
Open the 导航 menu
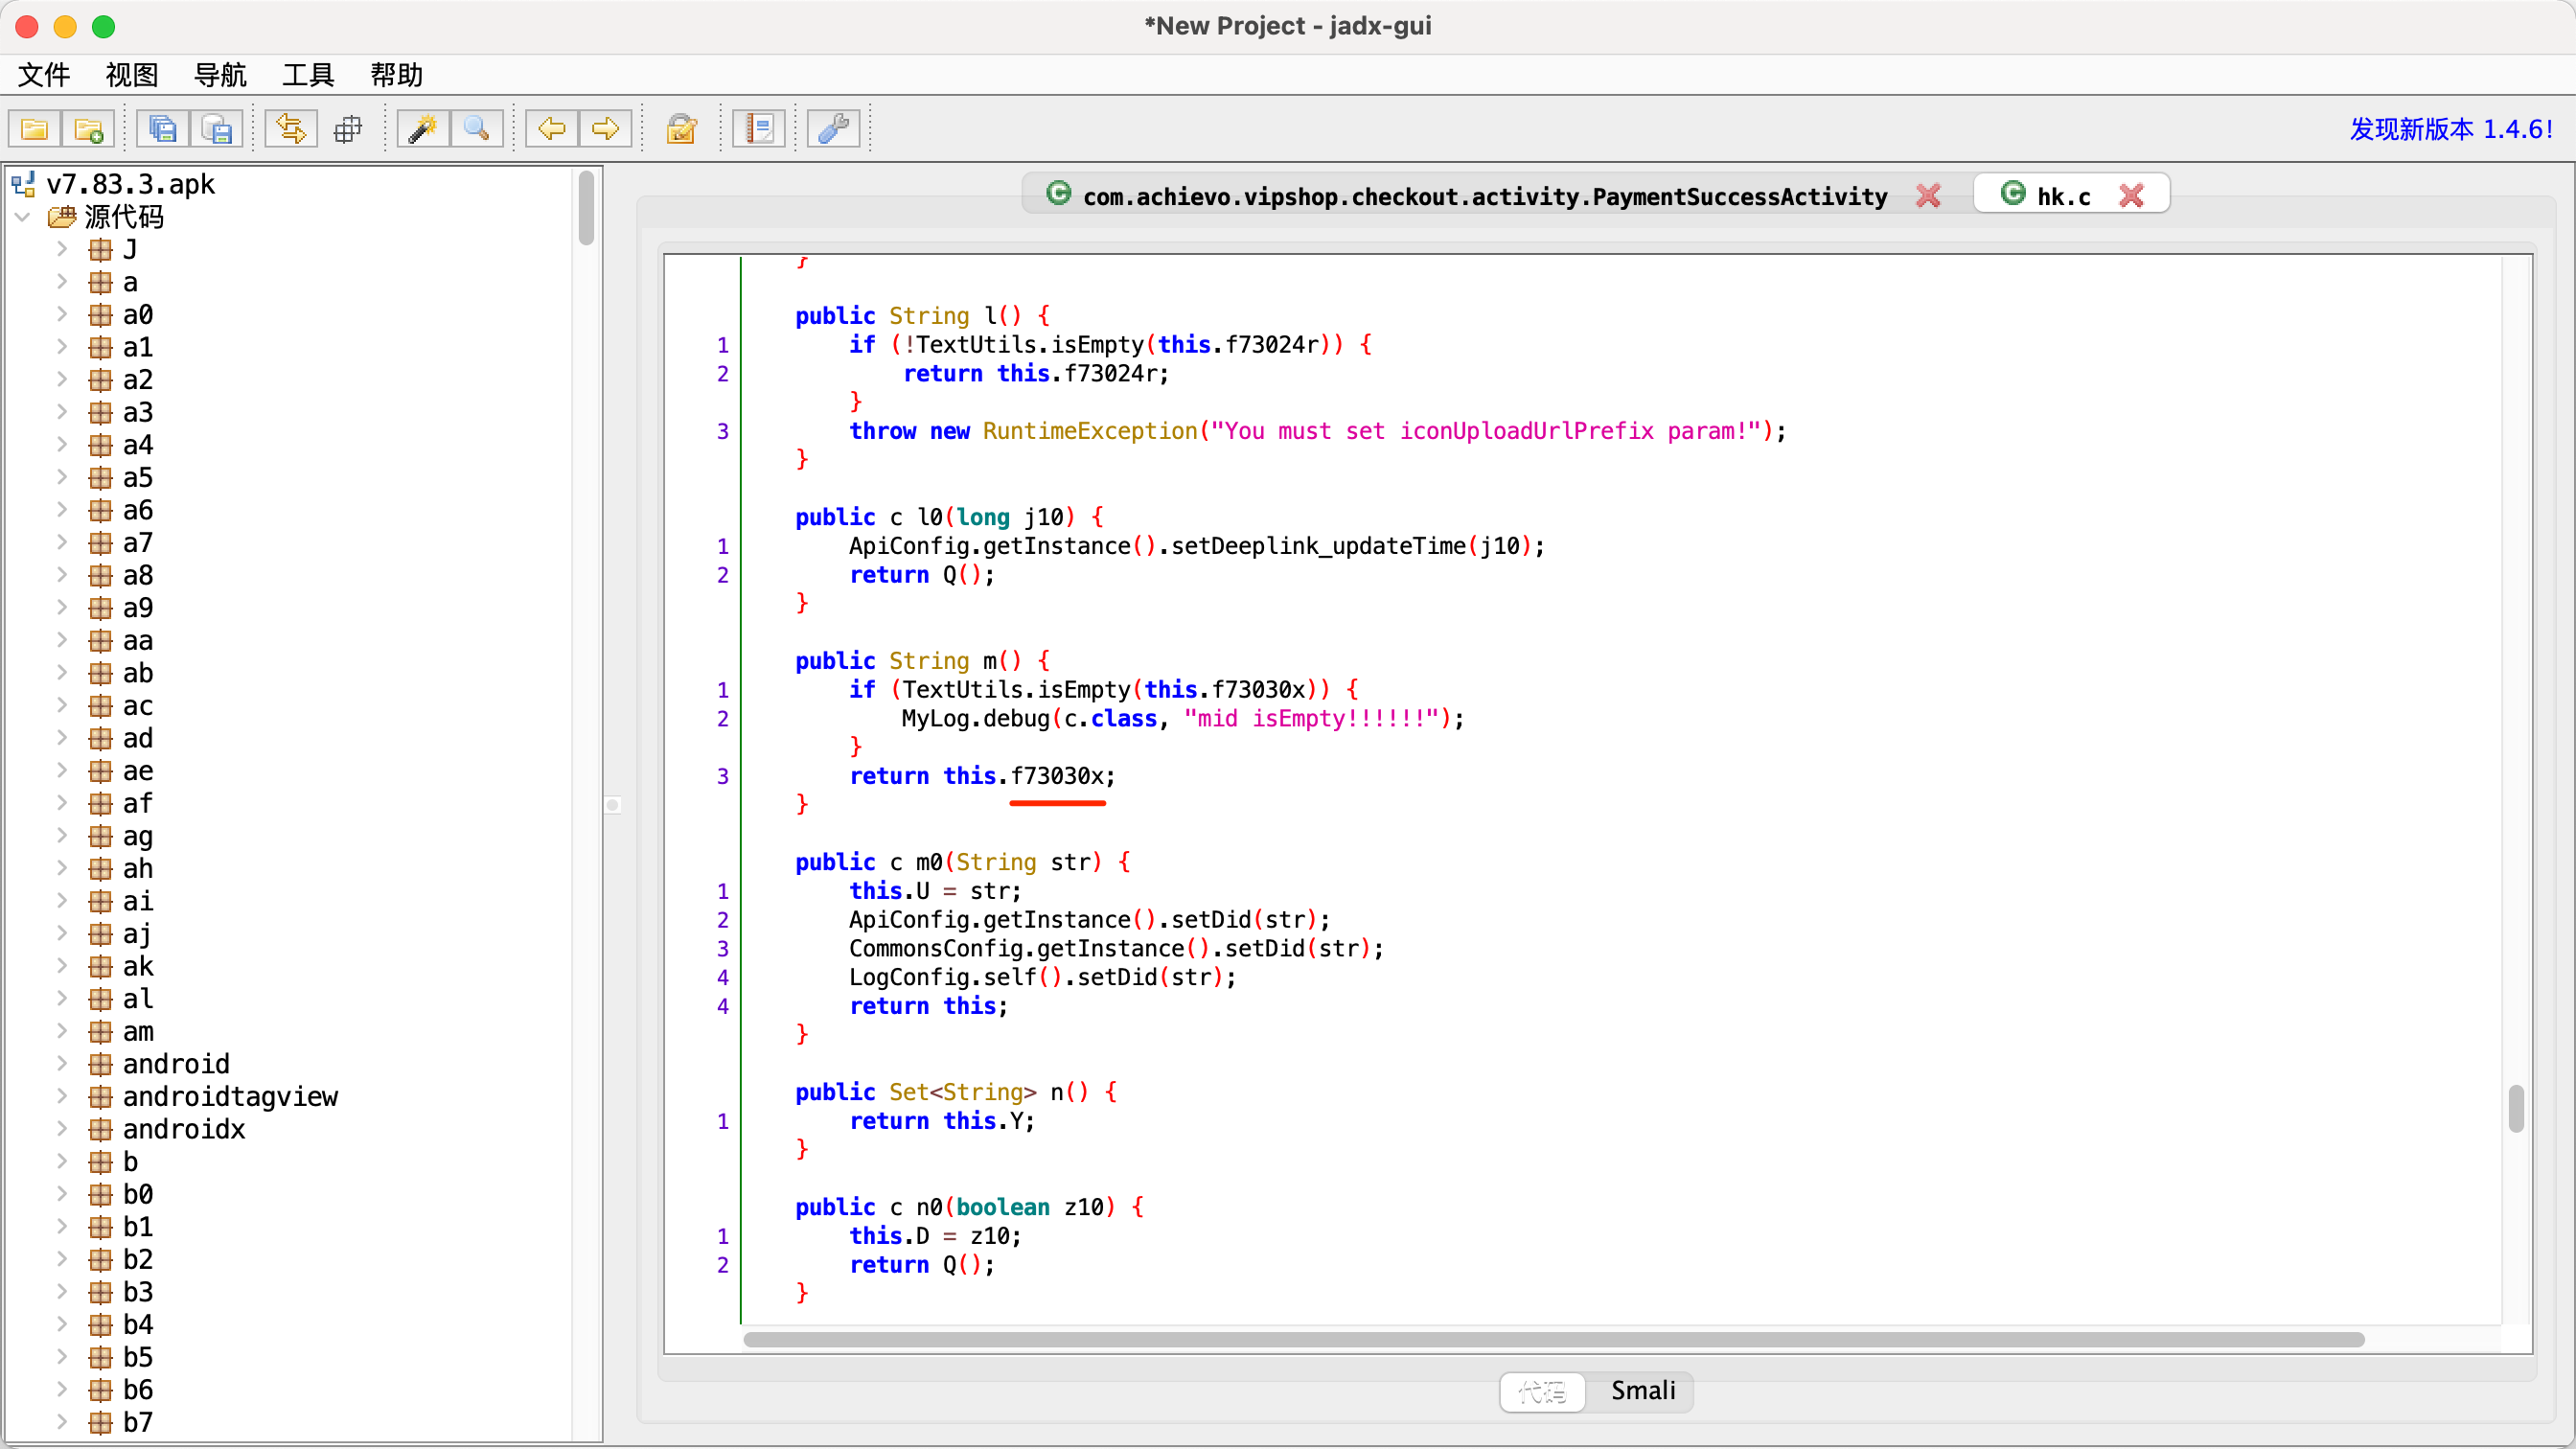click(x=220, y=75)
